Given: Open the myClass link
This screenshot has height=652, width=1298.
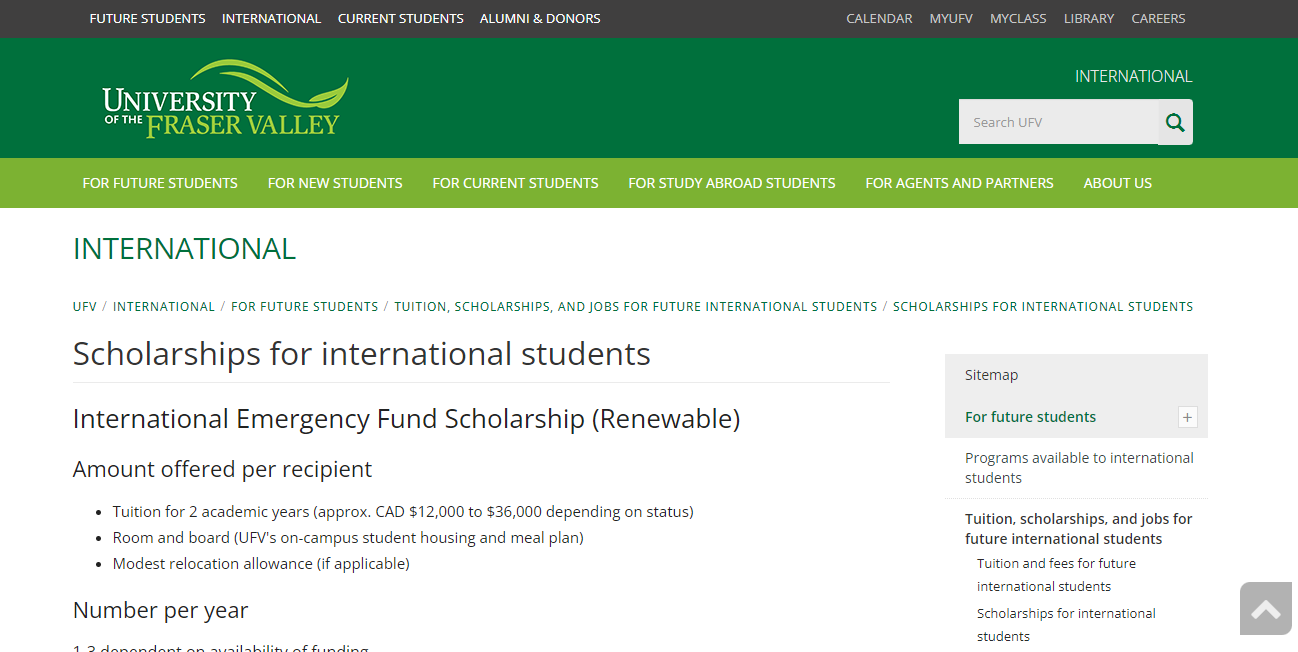Looking at the screenshot, I should (x=1018, y=18).
